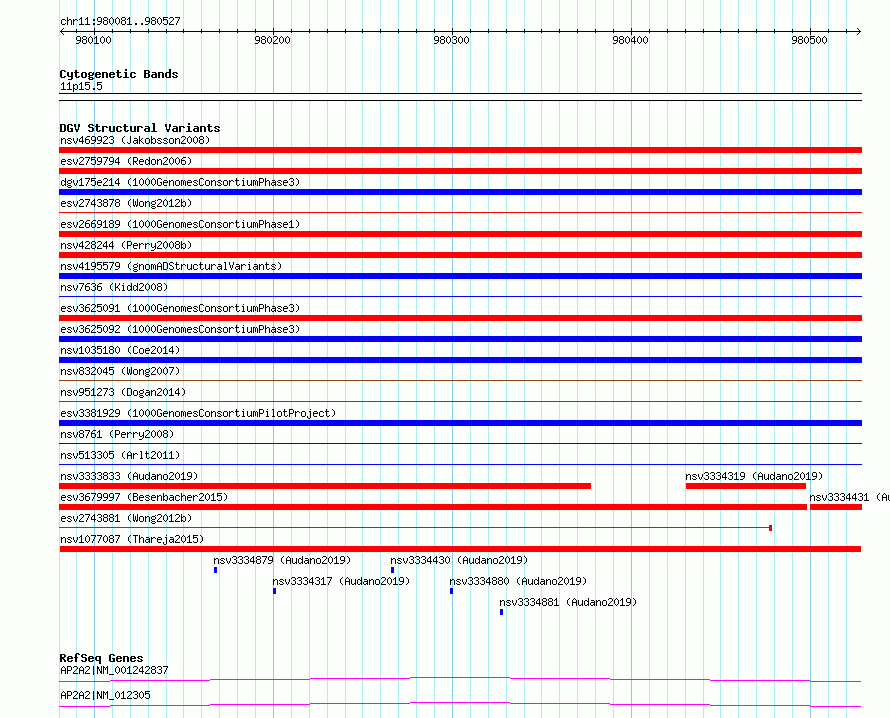Click the small blue nsv3334879 insertion marker

point(216,570)
